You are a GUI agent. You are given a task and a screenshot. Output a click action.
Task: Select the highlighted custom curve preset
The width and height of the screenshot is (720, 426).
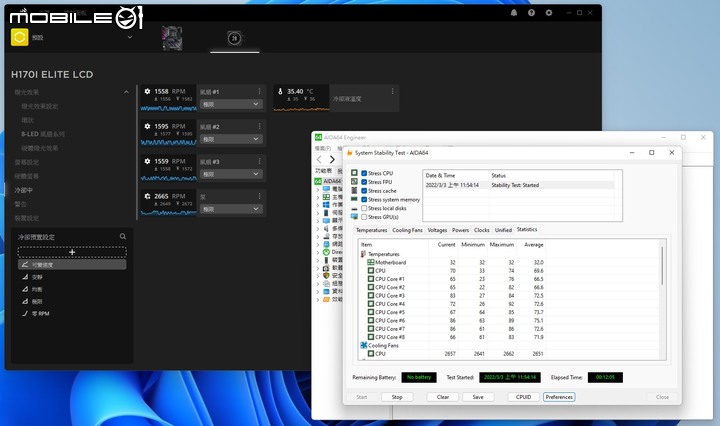click(72, 264)
